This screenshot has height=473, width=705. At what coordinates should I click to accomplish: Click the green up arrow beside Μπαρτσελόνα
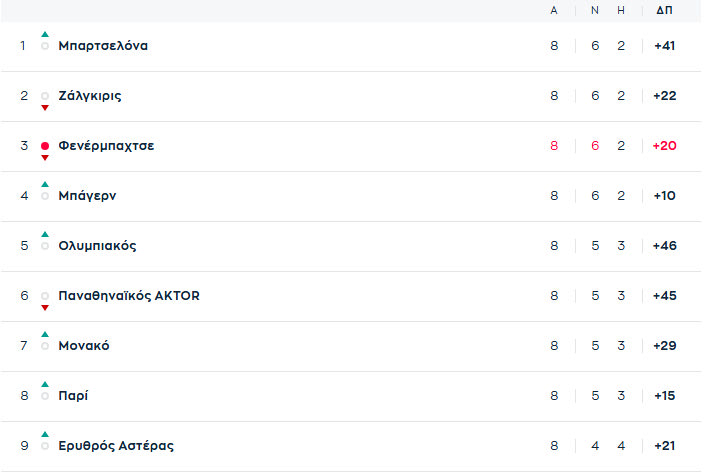(x=45, y=35)
